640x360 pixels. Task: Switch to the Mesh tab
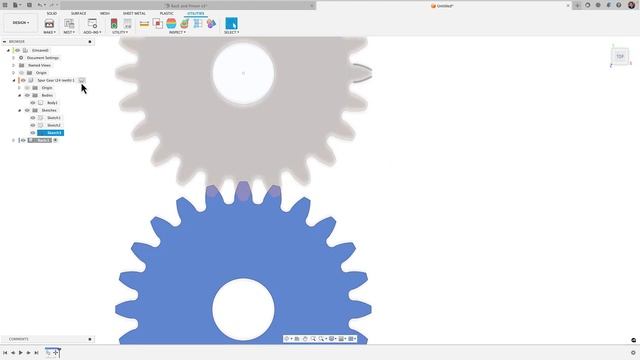click(x=105, y=13)
